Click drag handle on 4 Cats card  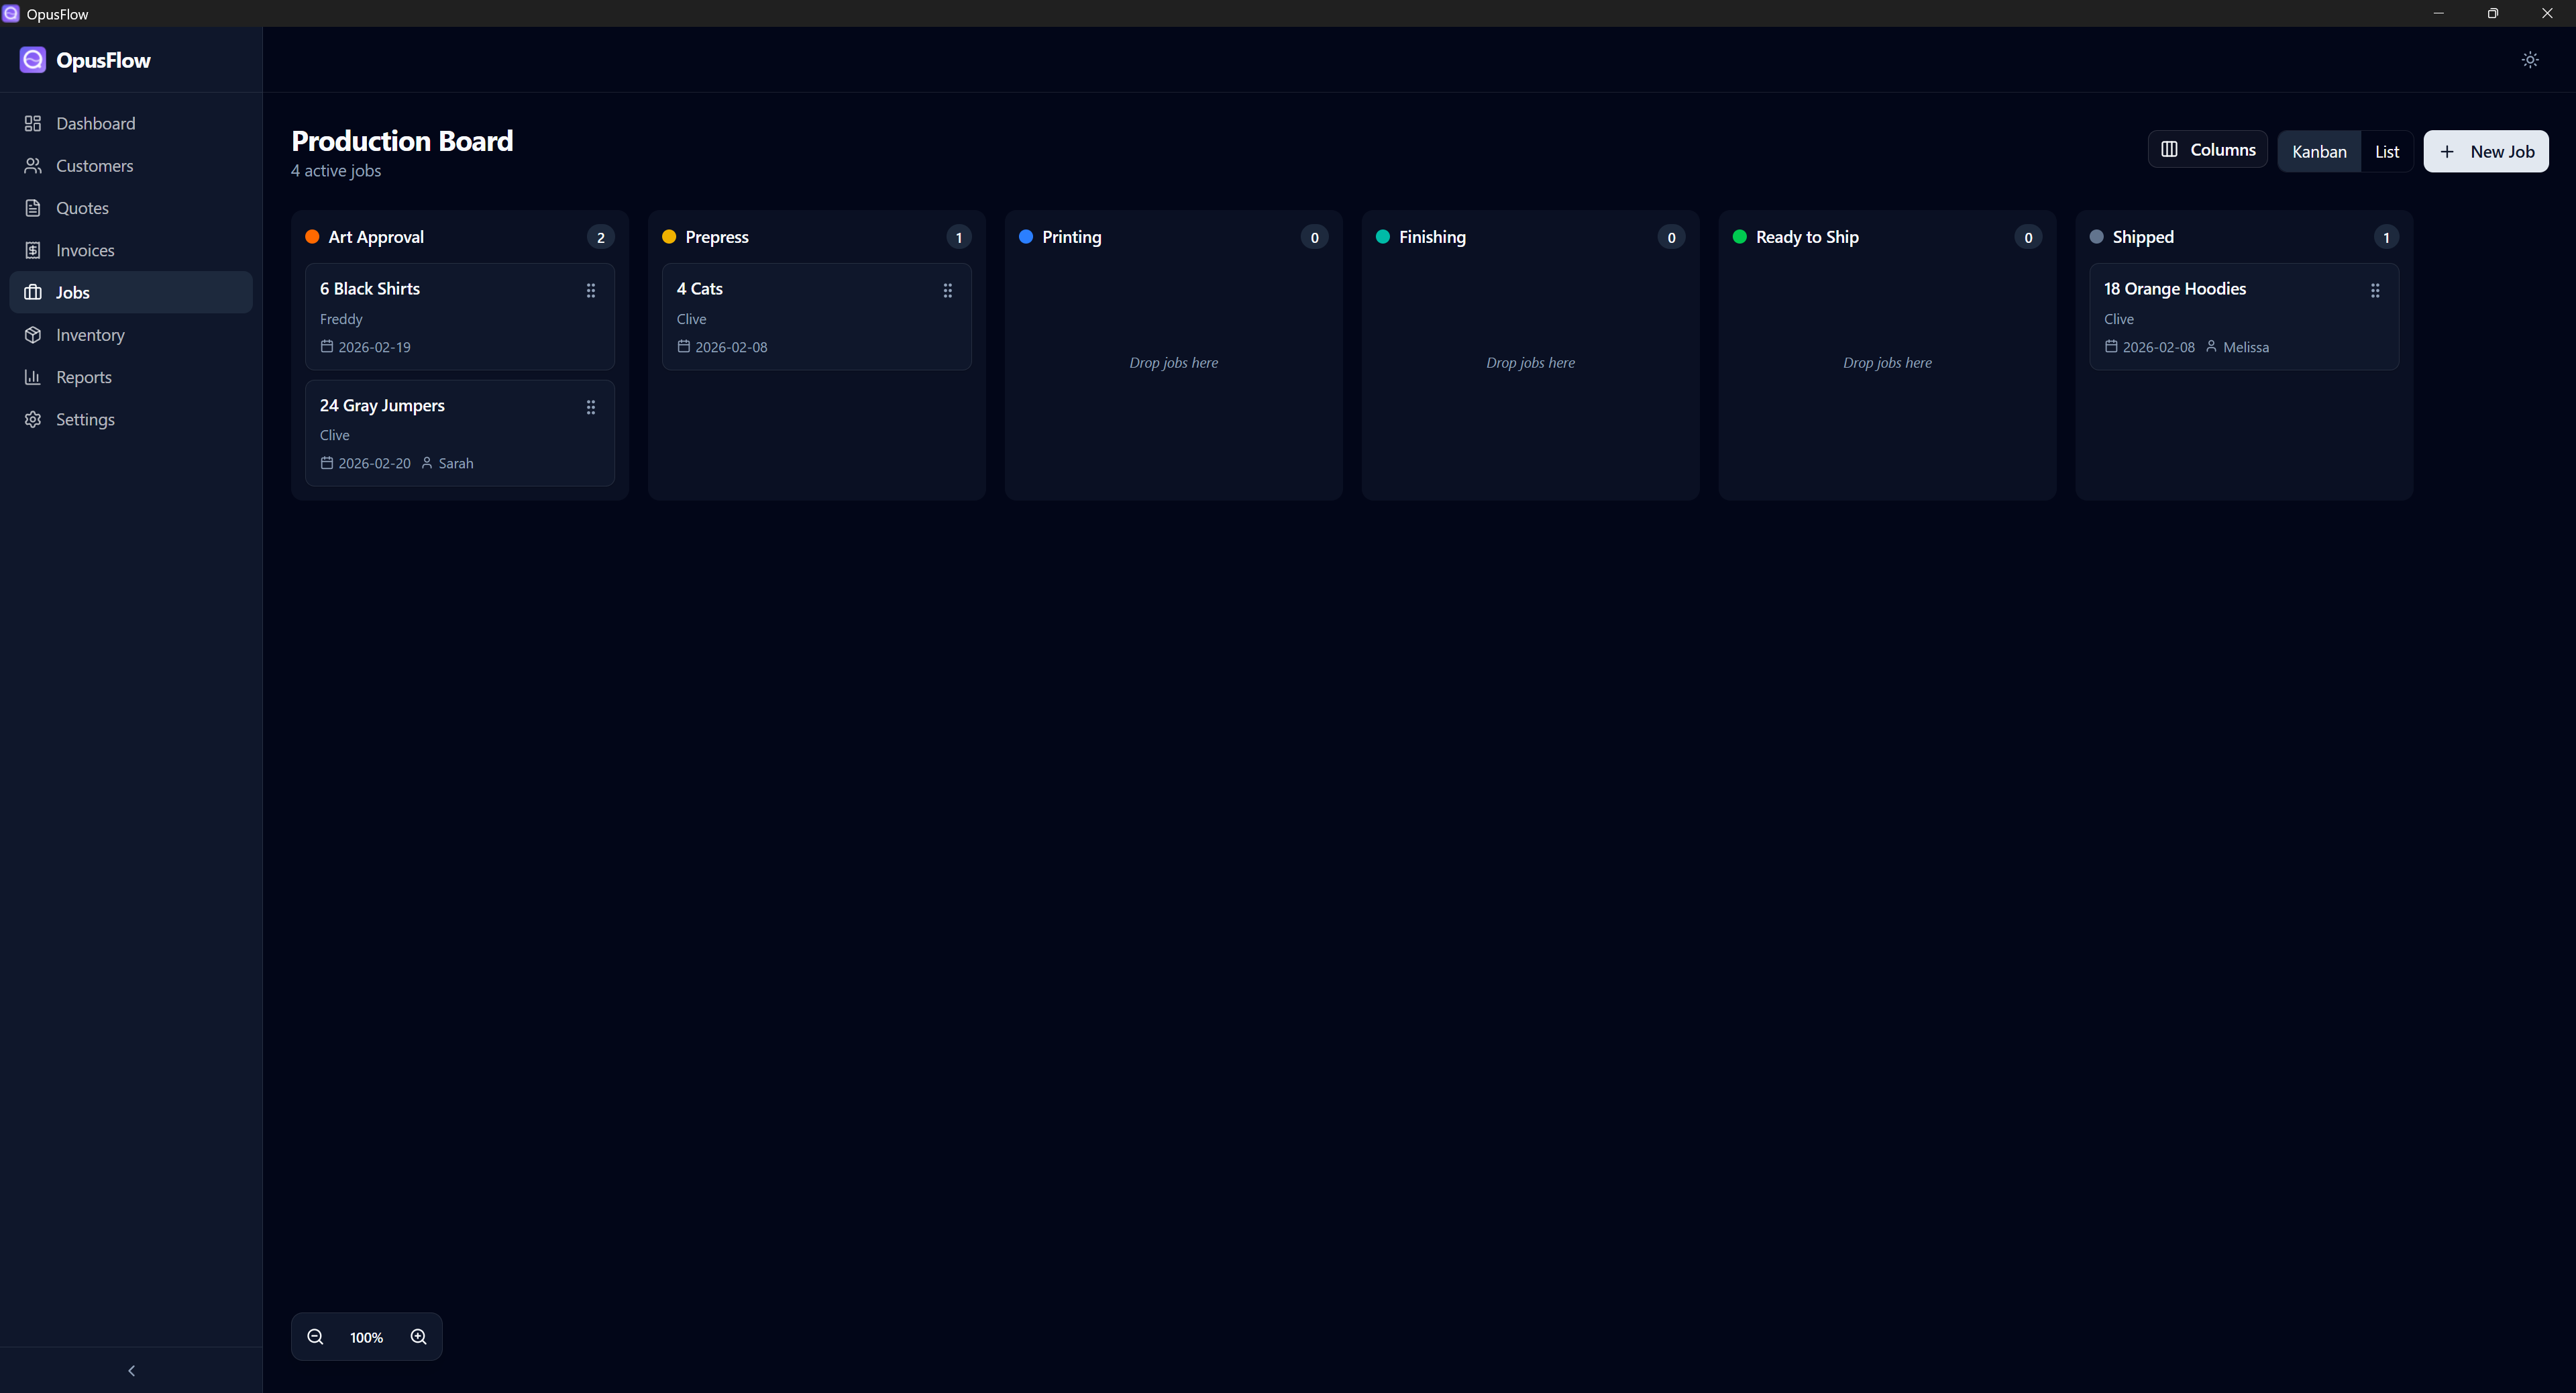click(x=947, y=291)
